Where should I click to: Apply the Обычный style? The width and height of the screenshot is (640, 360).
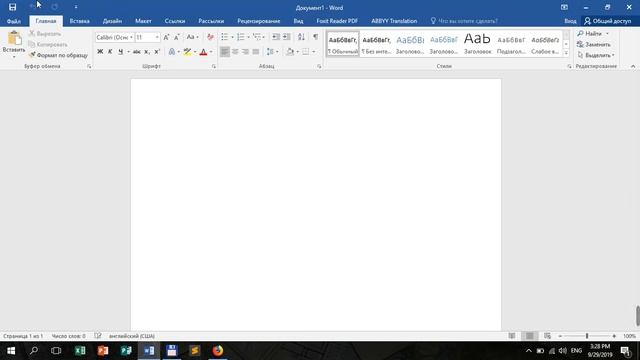343,44
